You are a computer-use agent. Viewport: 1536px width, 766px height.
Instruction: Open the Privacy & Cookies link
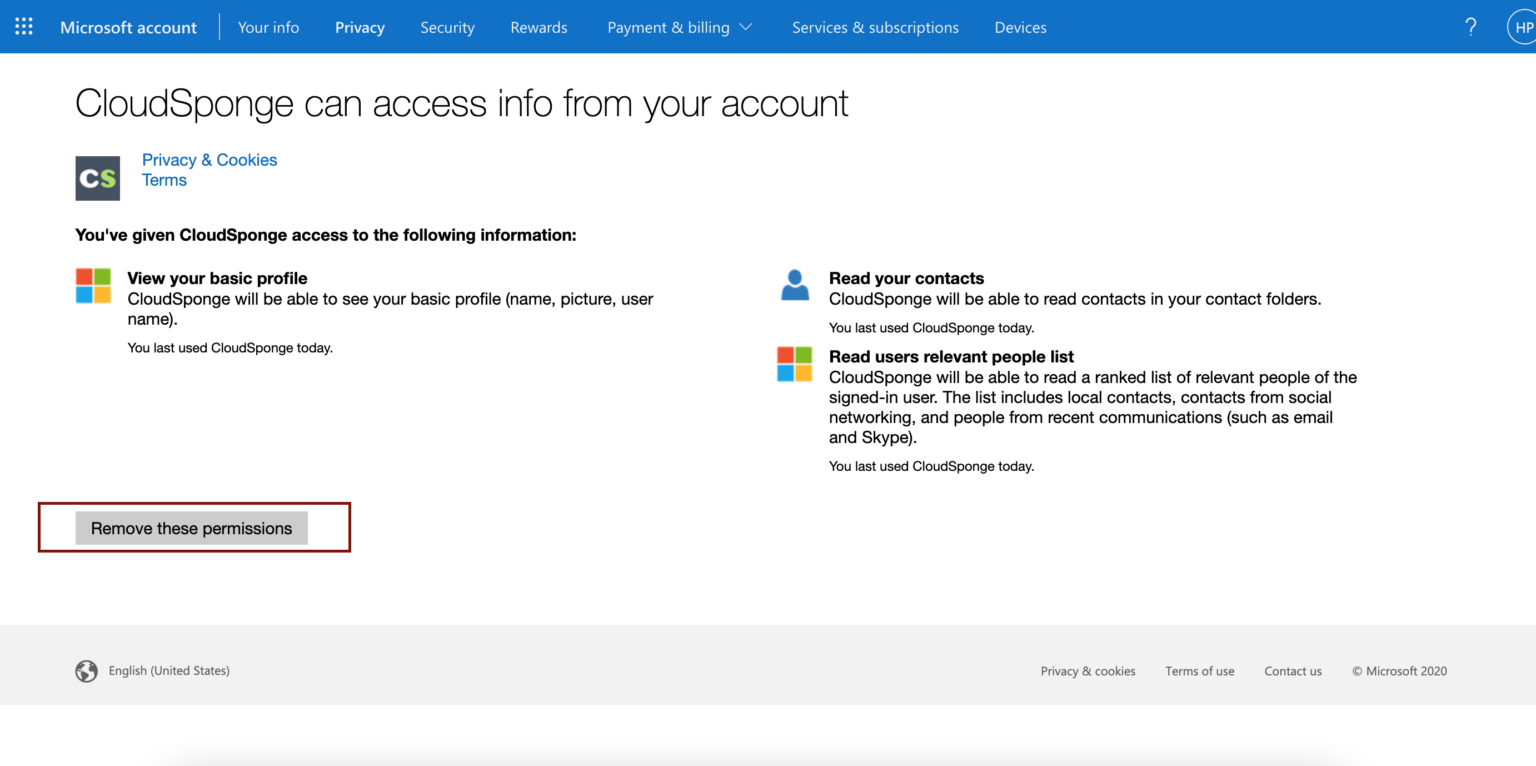(x=209, y=159)
